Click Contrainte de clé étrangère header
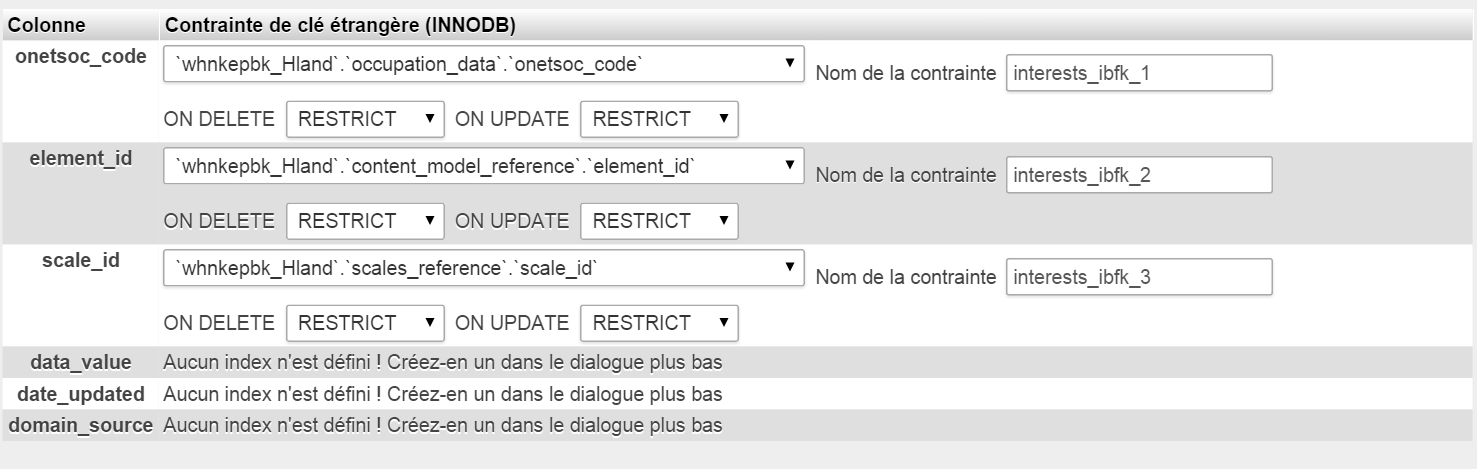 340,24
